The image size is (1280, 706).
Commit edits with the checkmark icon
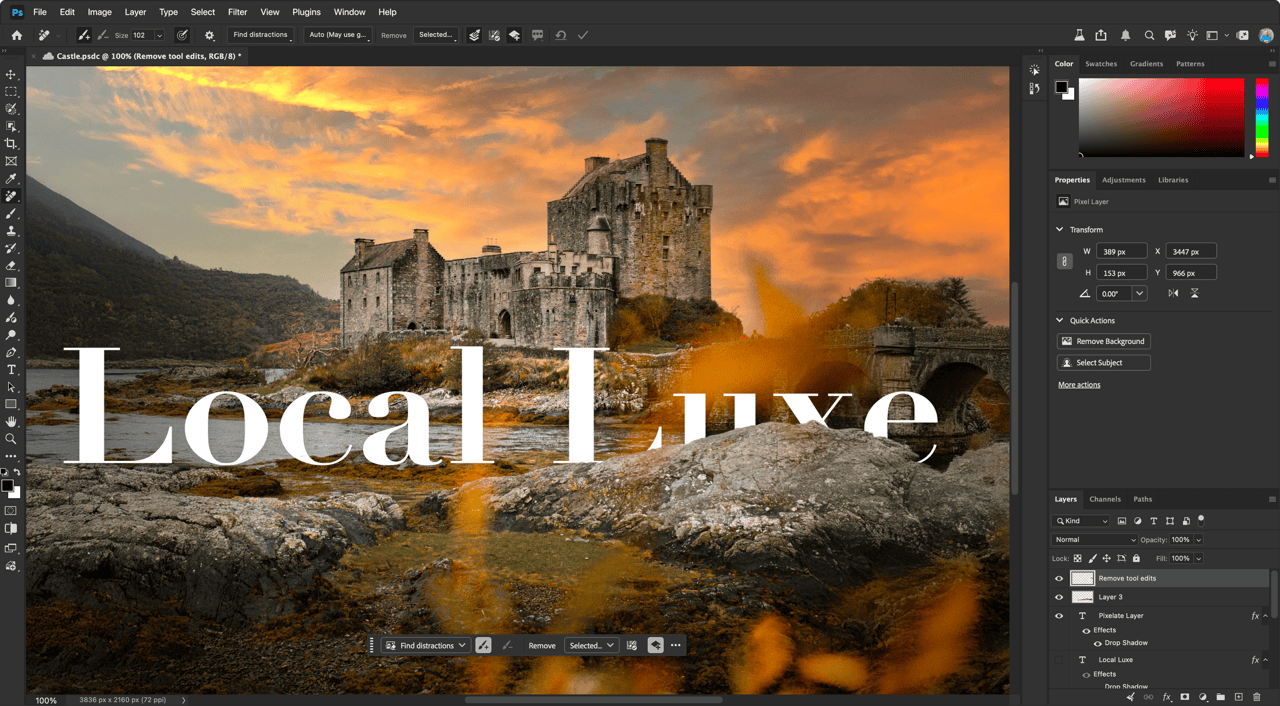coord(583,35)
